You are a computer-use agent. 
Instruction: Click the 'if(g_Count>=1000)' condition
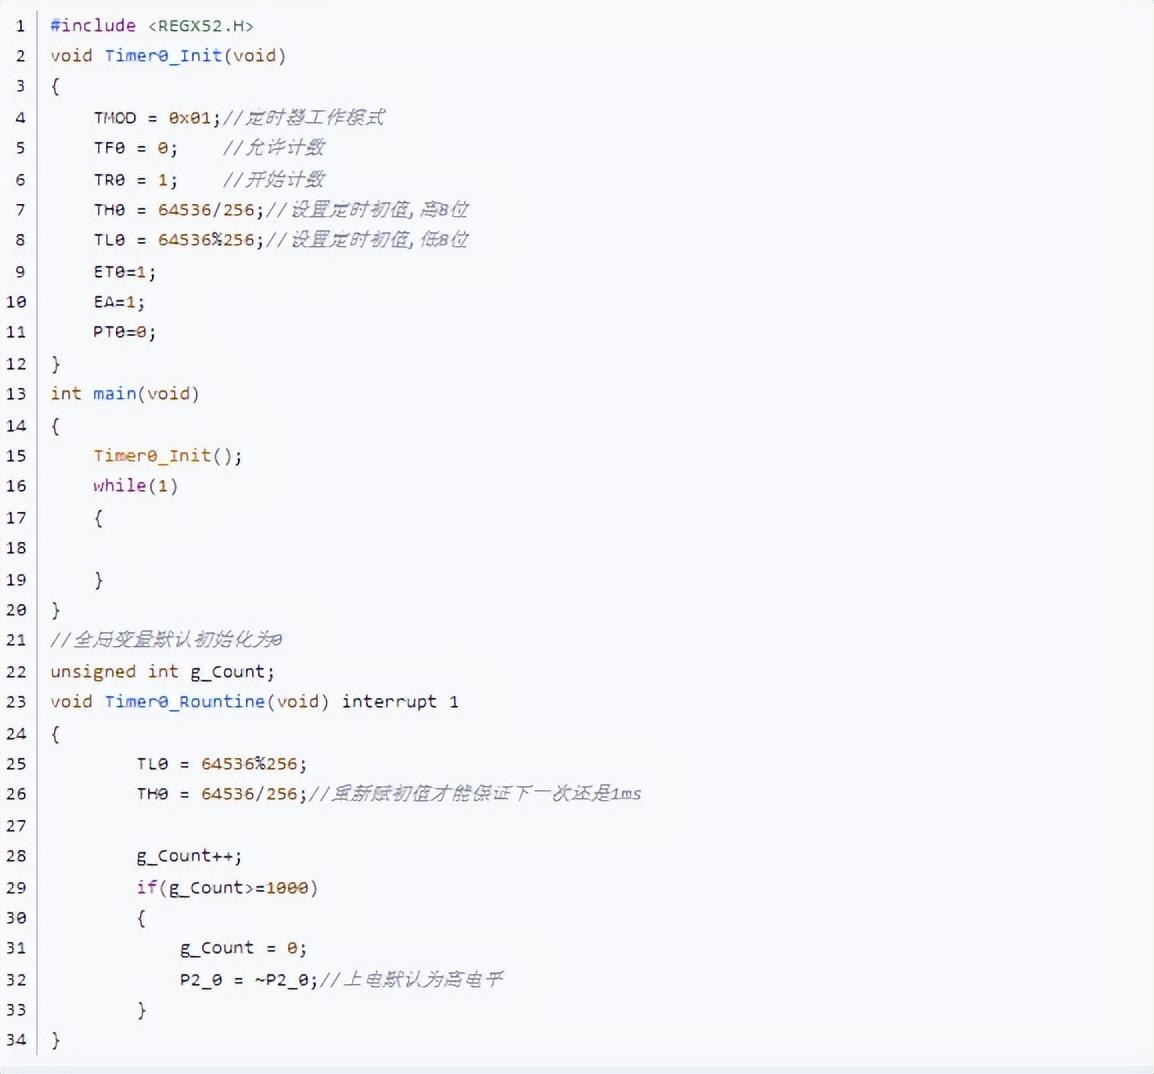tap(227, 888)
